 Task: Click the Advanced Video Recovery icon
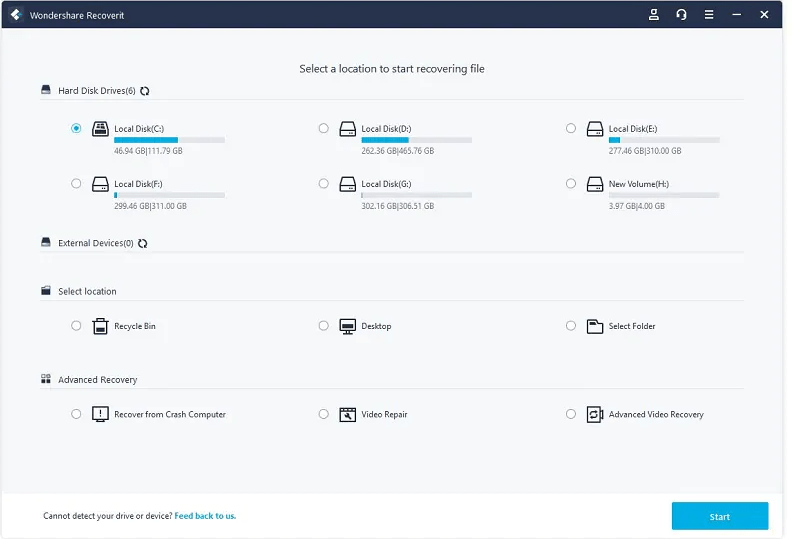click(x=594, y=414)
